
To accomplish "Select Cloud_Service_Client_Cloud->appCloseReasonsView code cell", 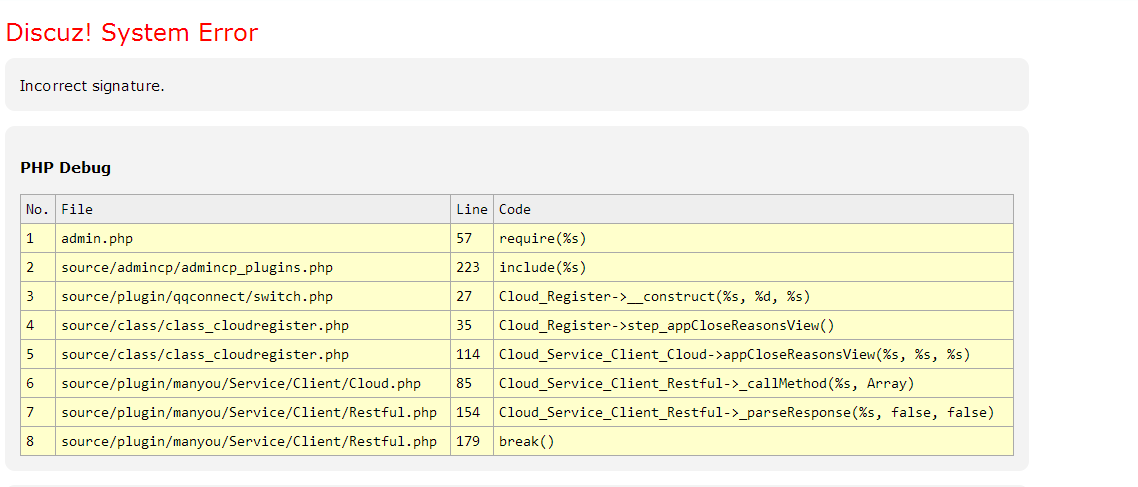I will (753, 354).
